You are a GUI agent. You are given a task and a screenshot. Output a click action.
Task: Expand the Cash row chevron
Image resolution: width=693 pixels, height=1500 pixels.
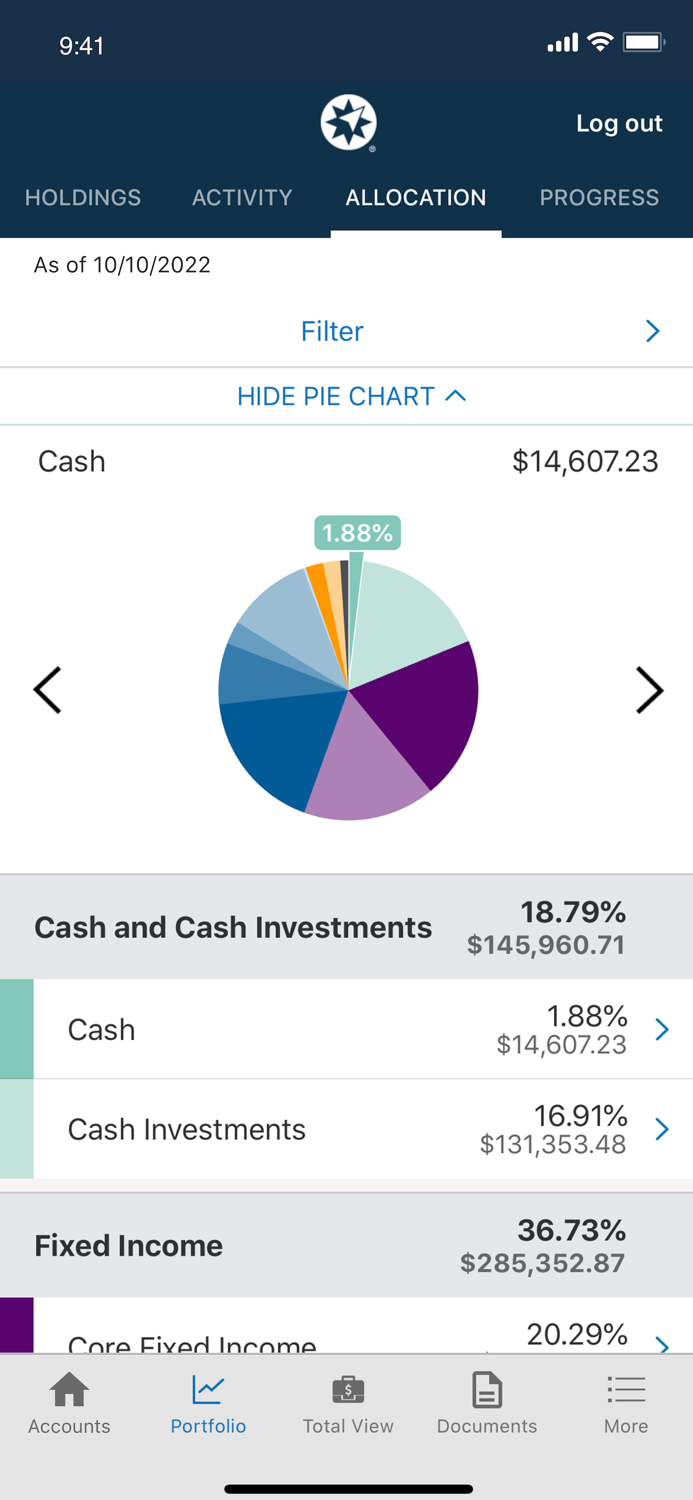pos(661,1029)
